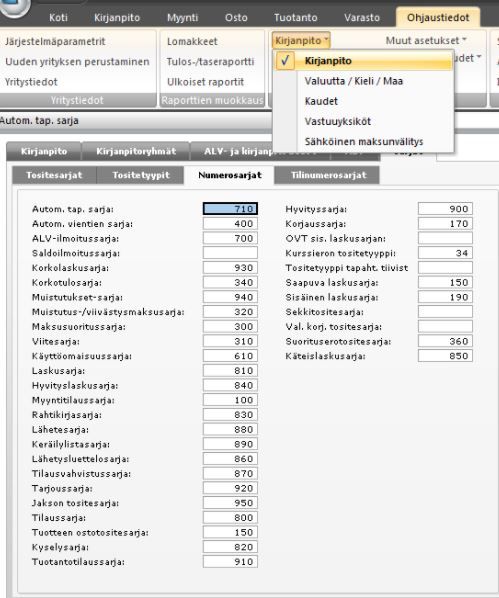Click the Lähetesarja field
Viewport: 499px width, 598px height.
(x=230, y=429)
